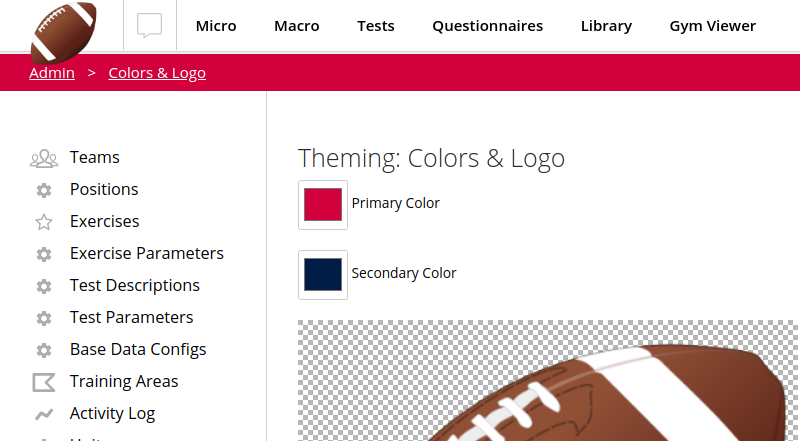Open the Micro menu
This screenshot has width=800, height=441.
point(216,26)
